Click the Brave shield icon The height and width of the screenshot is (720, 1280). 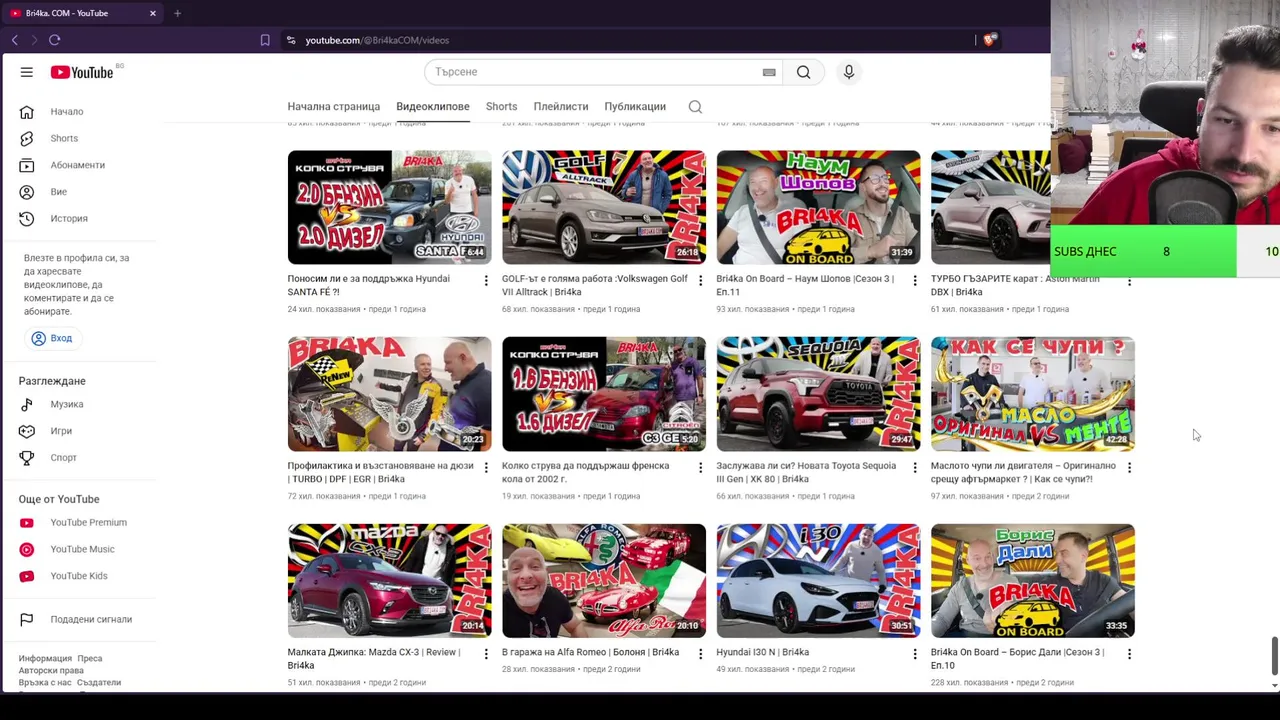pos(989,40)
